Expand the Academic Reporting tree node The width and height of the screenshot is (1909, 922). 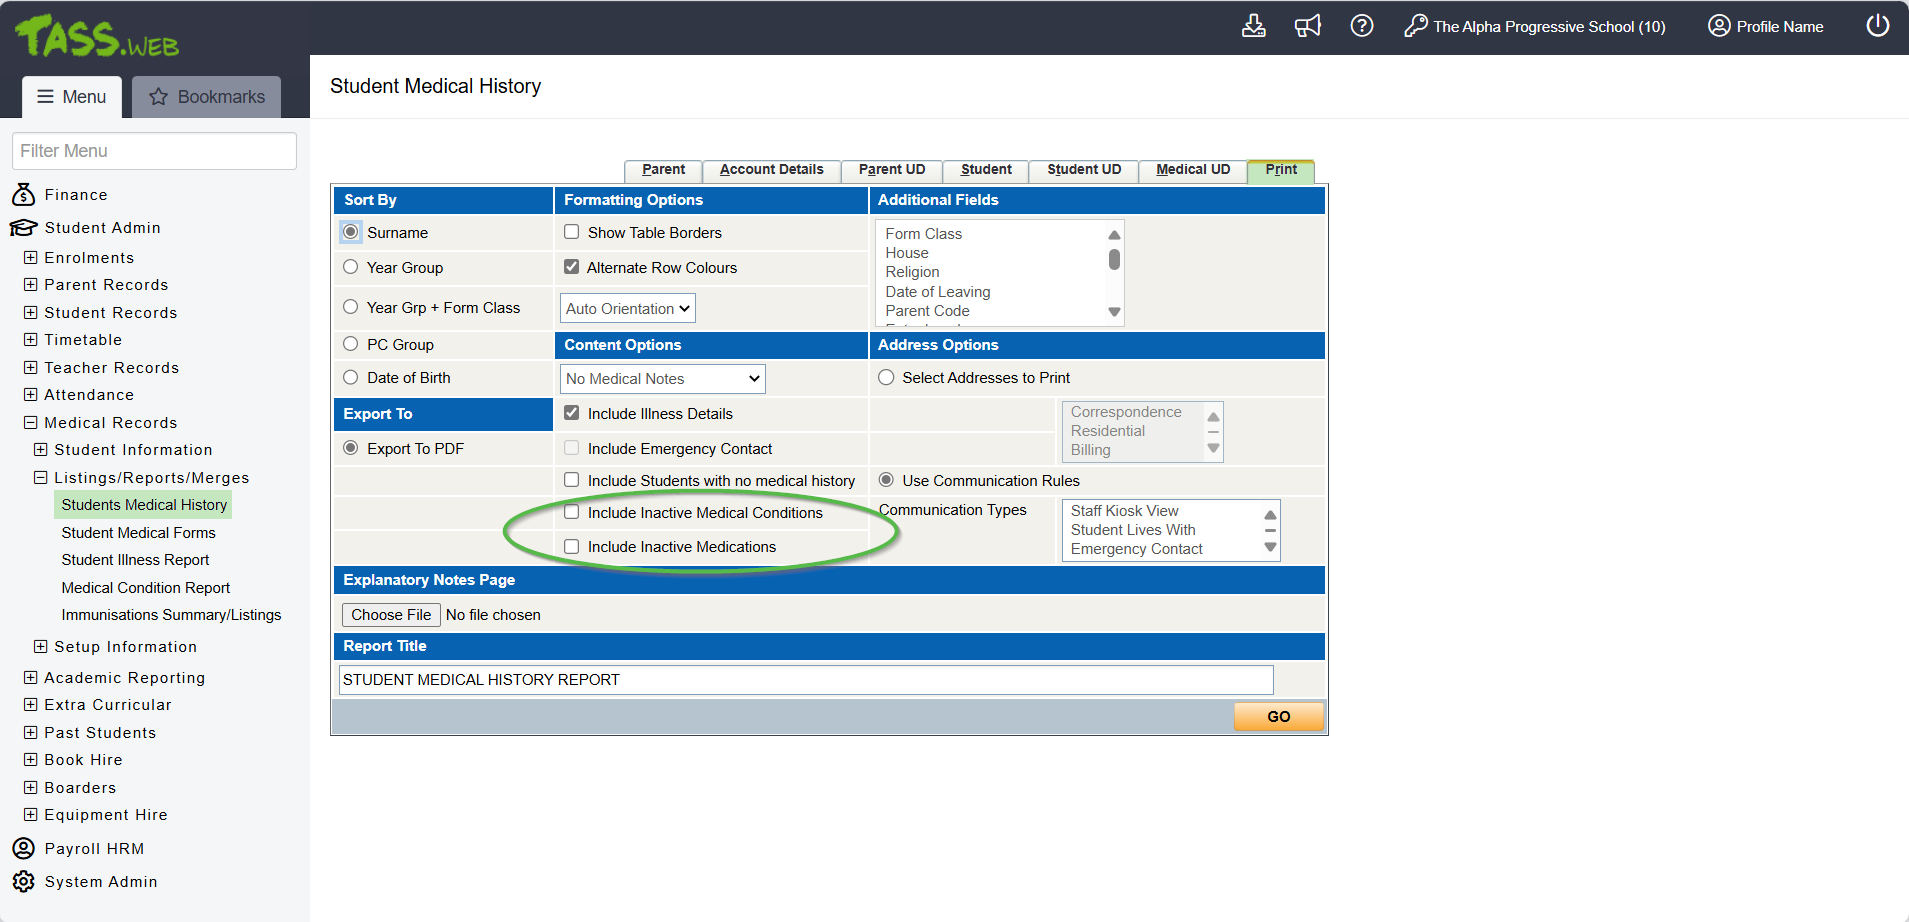tap(31, 678)
